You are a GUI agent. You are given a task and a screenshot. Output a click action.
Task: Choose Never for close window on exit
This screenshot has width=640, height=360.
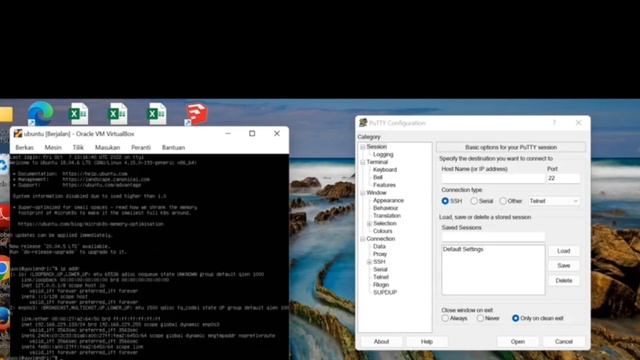[480, 318]
